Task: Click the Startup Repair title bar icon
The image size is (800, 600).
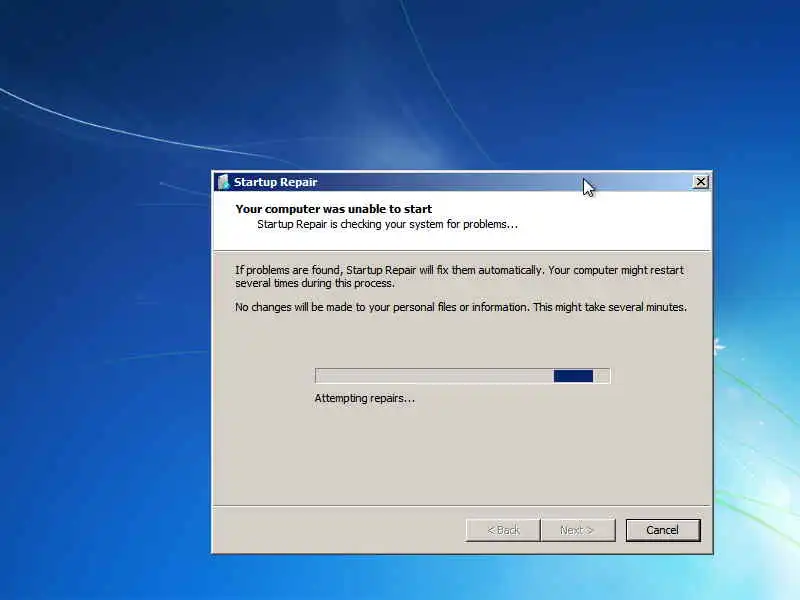Action: coord(223,182)
